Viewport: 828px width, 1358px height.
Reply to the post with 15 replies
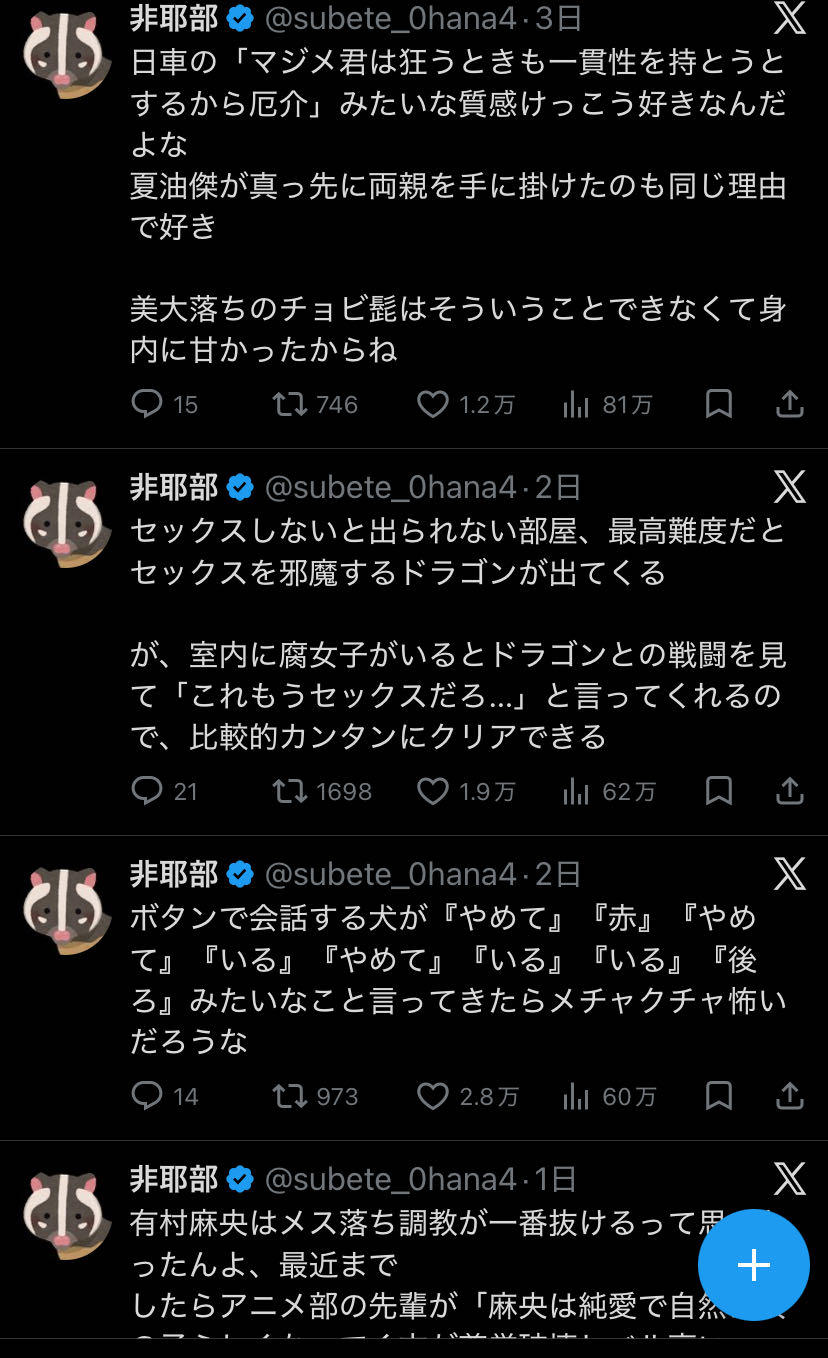pyautogui.click(x=147, y=404)
